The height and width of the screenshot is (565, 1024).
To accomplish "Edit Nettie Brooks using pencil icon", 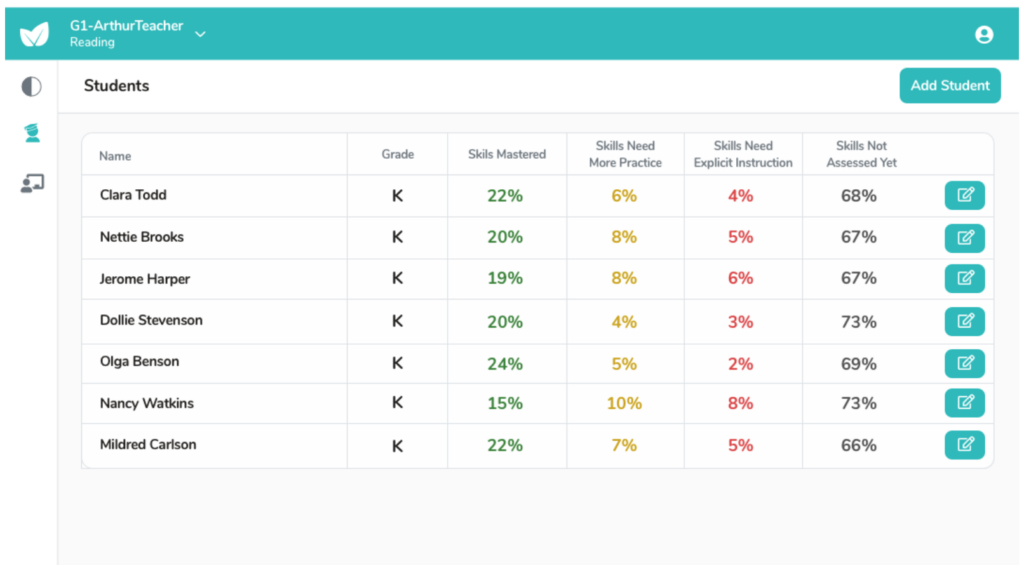I will point(964,238).
